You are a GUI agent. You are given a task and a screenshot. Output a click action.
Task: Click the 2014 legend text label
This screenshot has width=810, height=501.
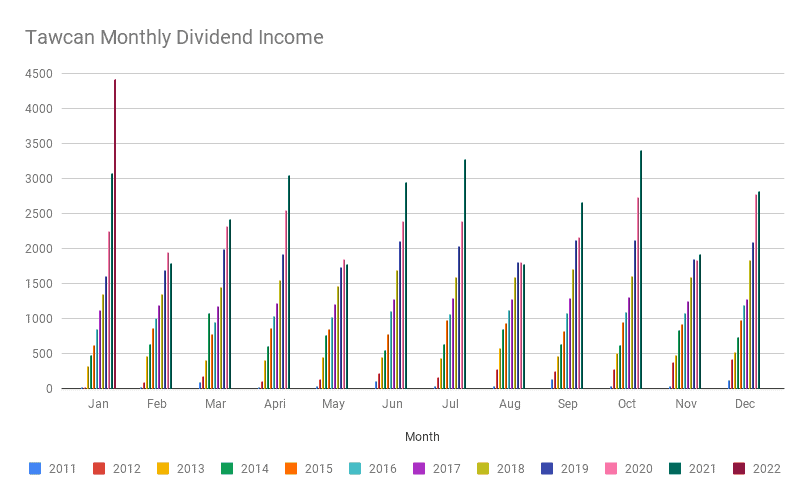coord(253,468)
